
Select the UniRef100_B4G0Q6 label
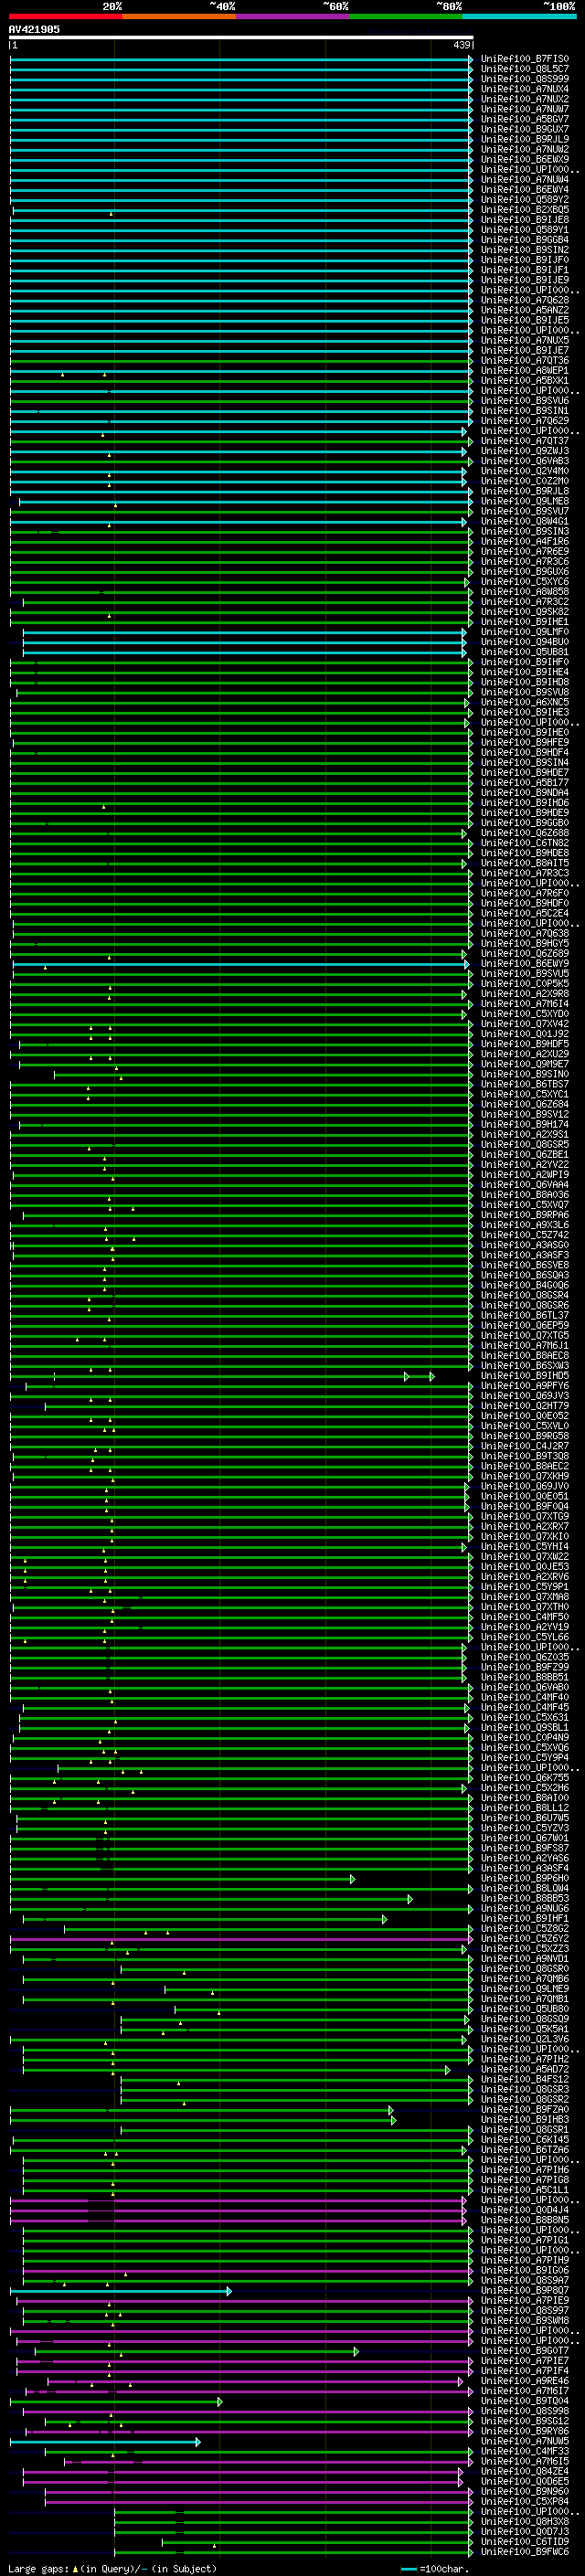[x=524, y=1285]
